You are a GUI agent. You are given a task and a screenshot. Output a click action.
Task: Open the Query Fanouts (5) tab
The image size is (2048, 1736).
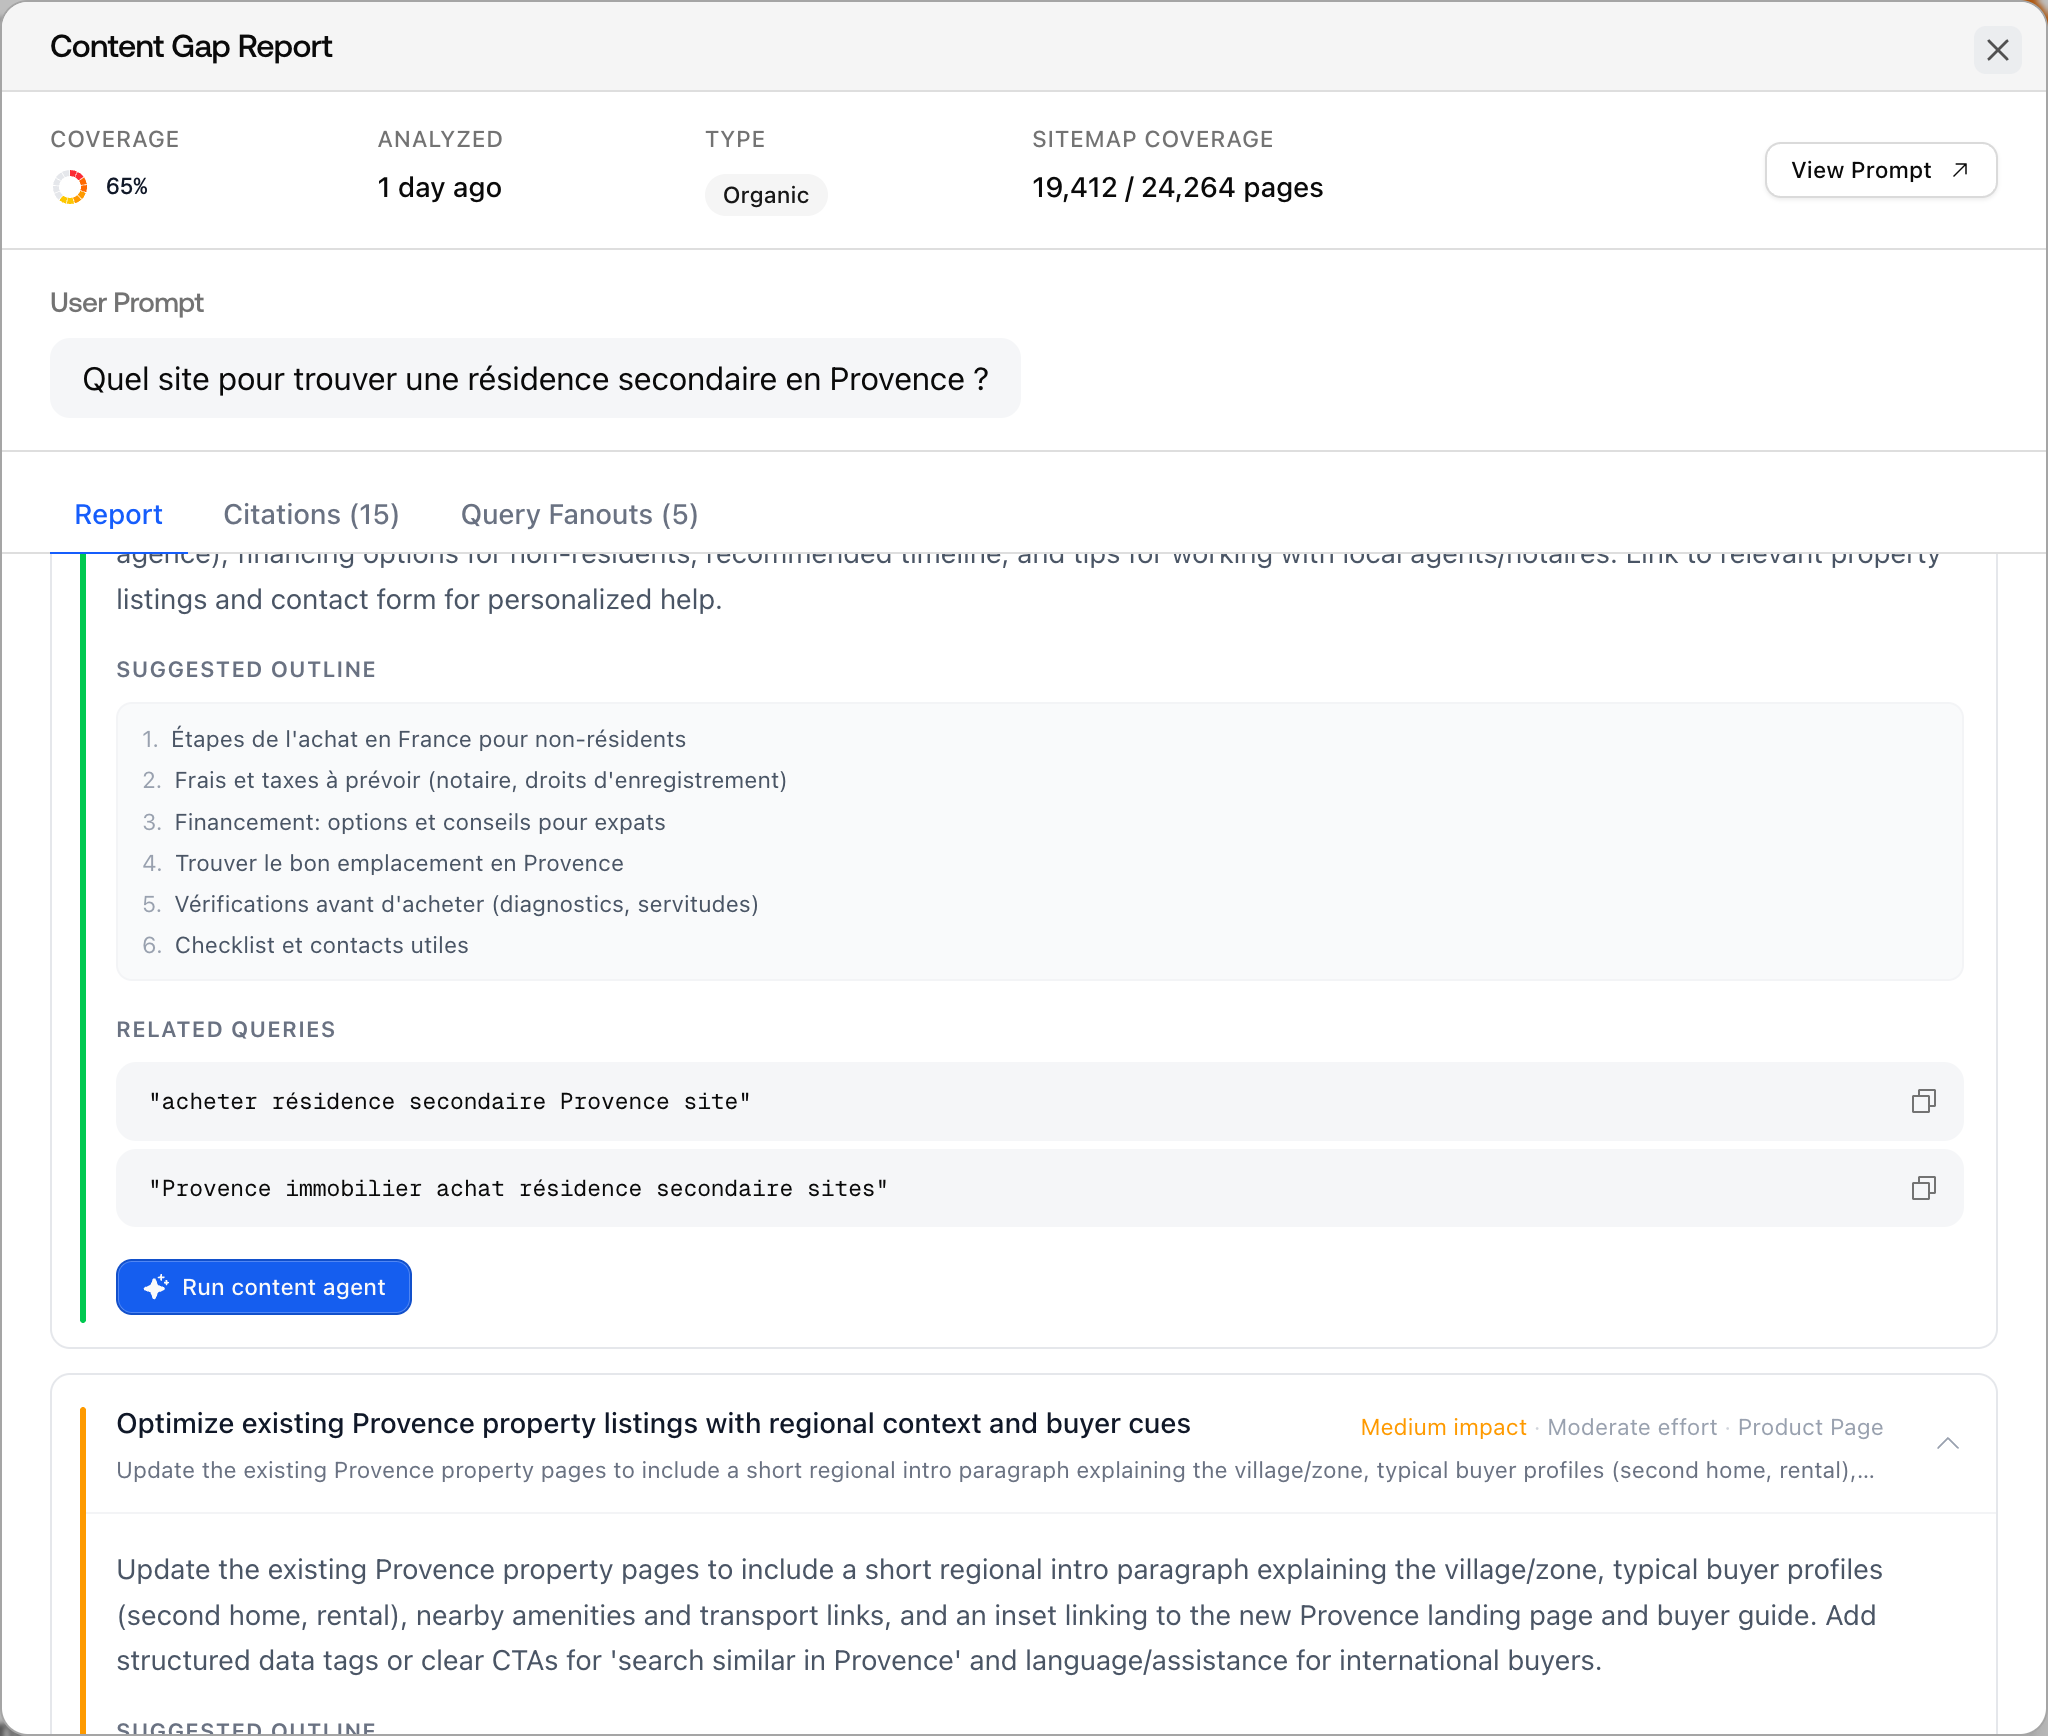[x=579, y=514]
